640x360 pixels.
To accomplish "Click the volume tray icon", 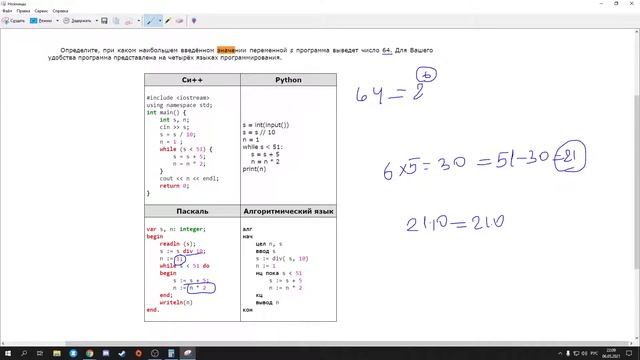I will (584, 353).
